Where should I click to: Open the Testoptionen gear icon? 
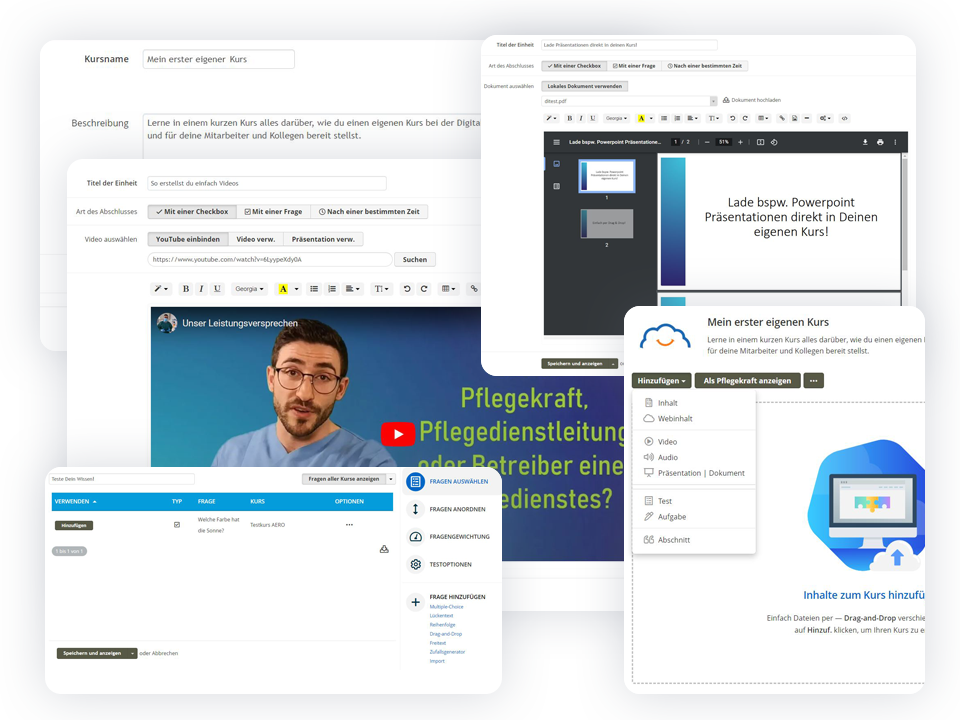[x=416, y=564]
